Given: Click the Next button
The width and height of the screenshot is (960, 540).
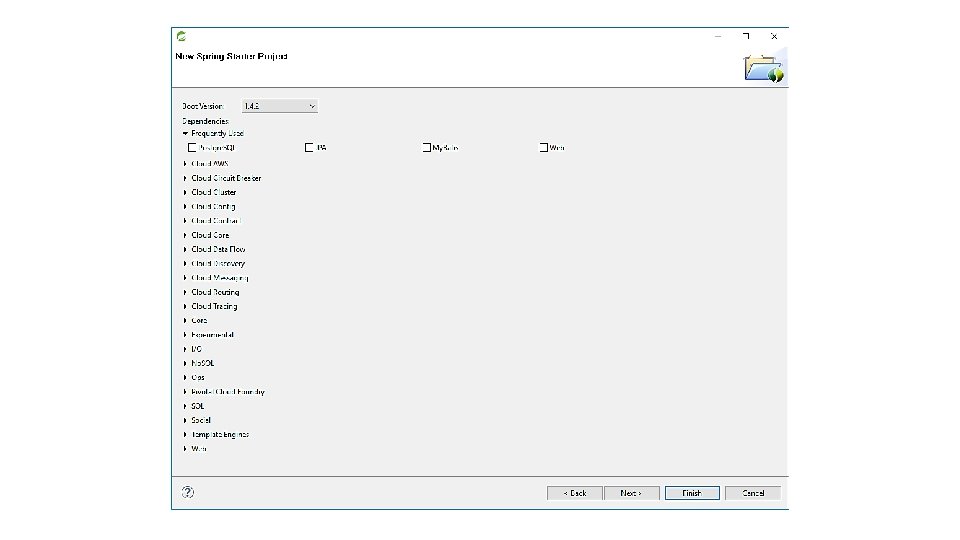Looking at the screenshot, I should click(x=631, y=493).
